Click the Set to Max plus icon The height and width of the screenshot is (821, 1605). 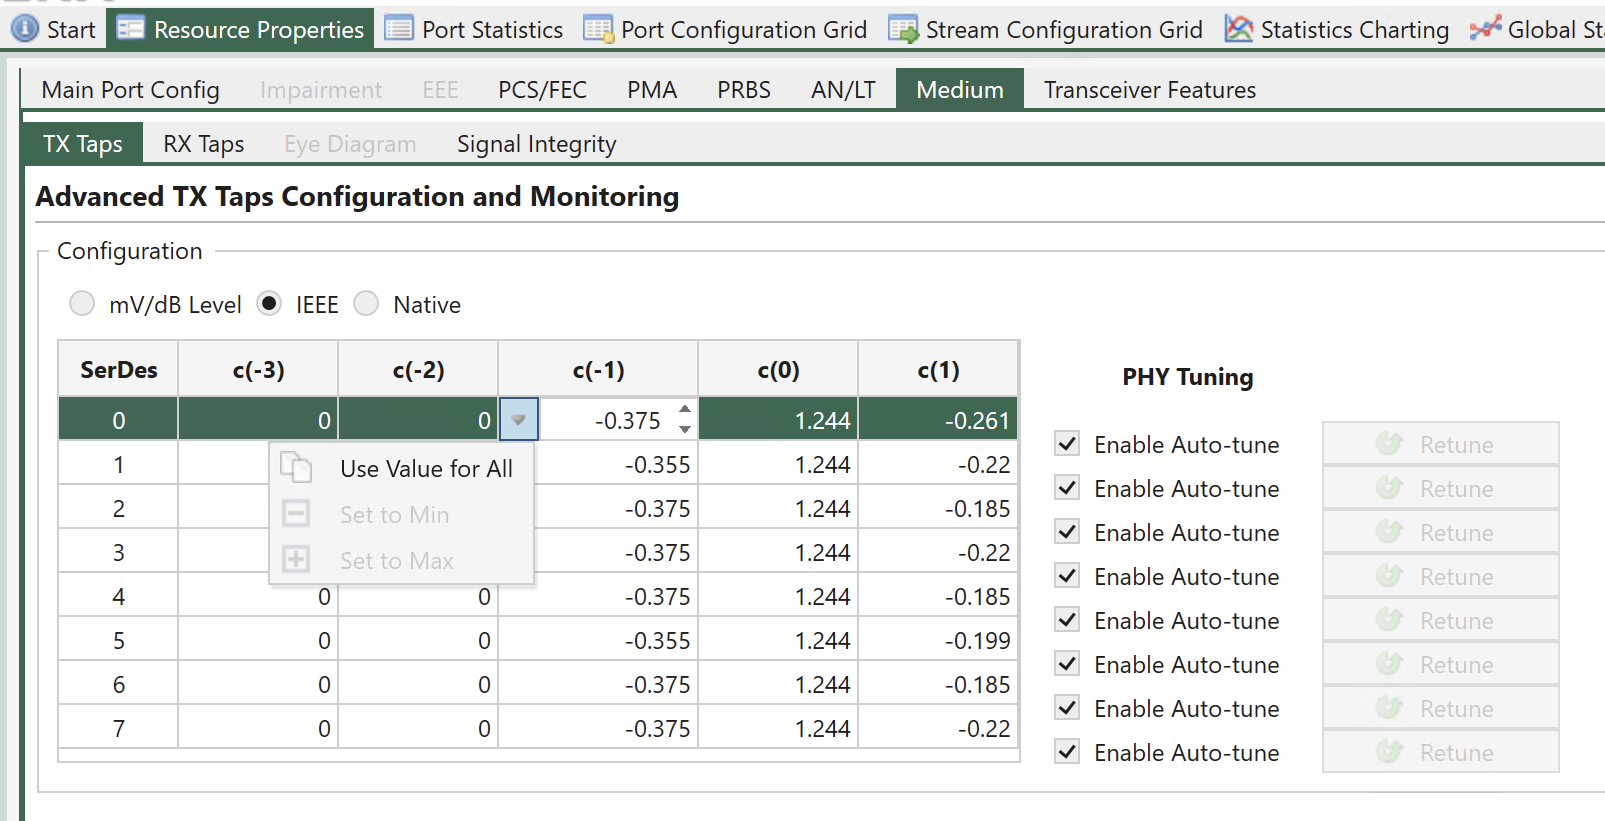click(x=296, y=559)
